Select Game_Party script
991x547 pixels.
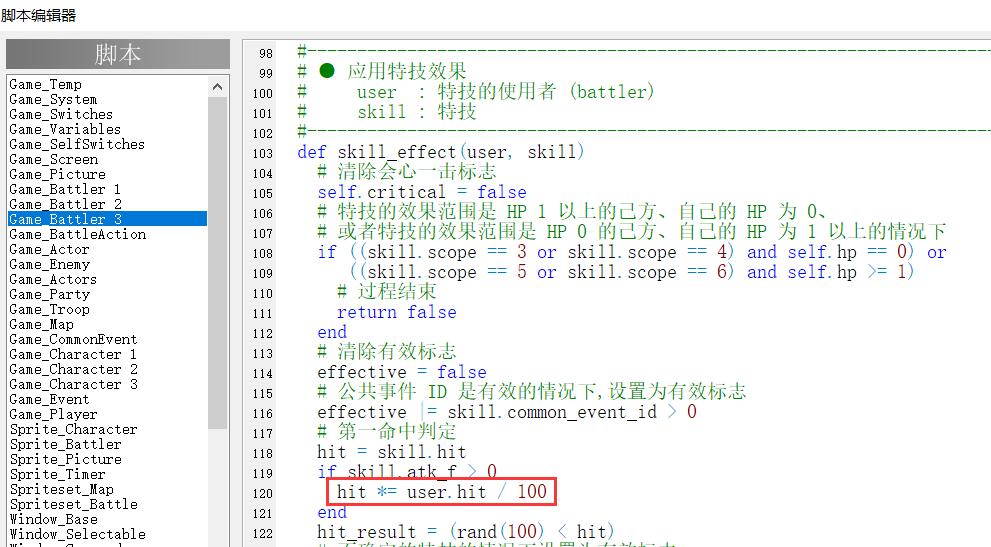coord(49,295)
